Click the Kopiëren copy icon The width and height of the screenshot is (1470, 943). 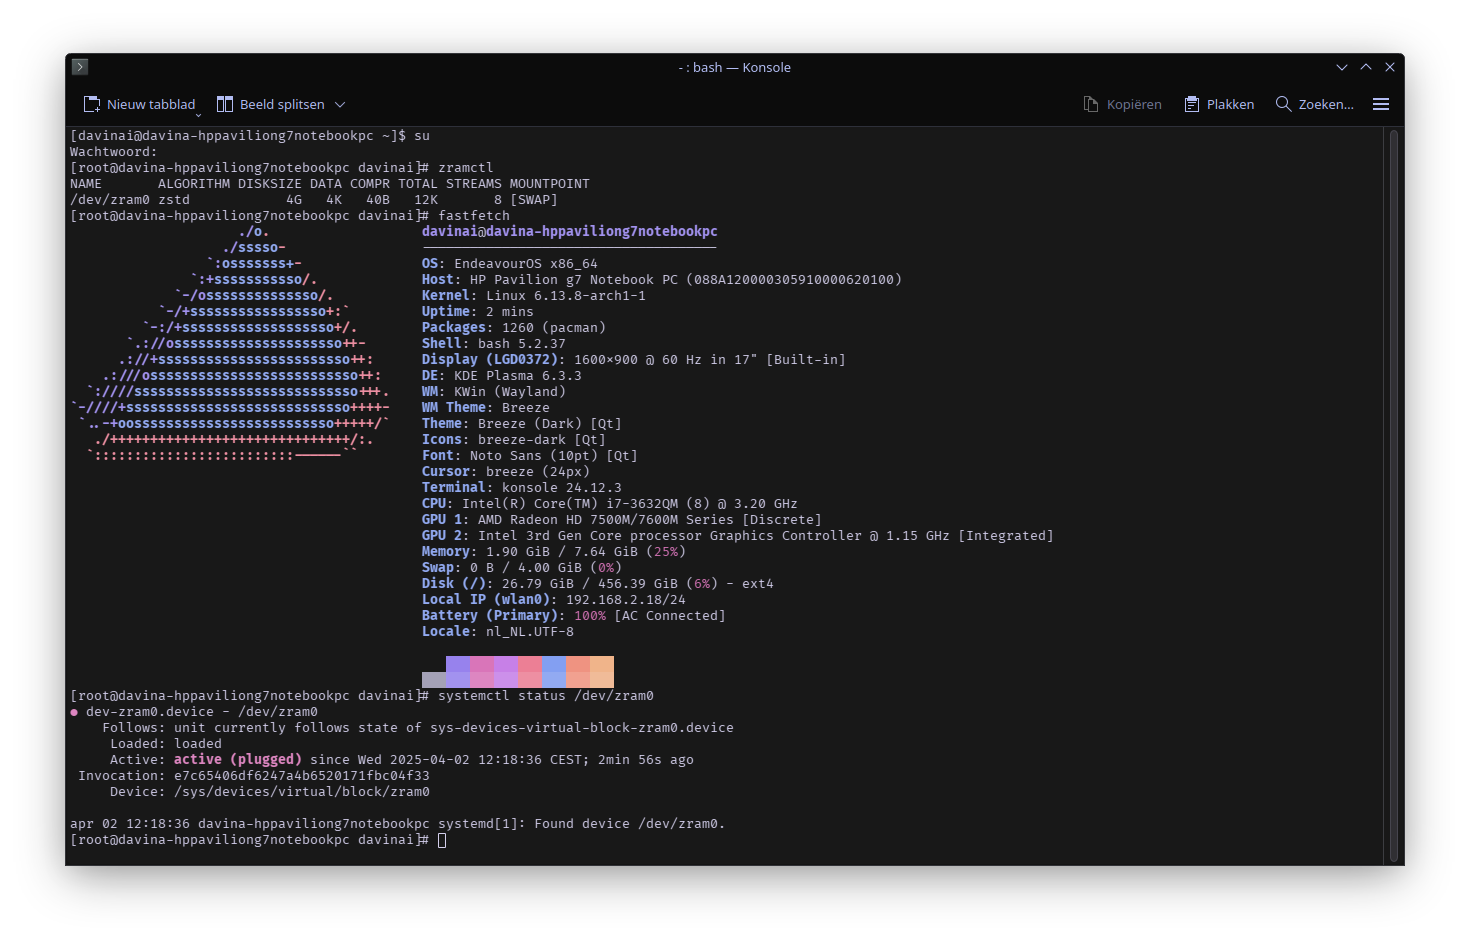pos(1091,104)
